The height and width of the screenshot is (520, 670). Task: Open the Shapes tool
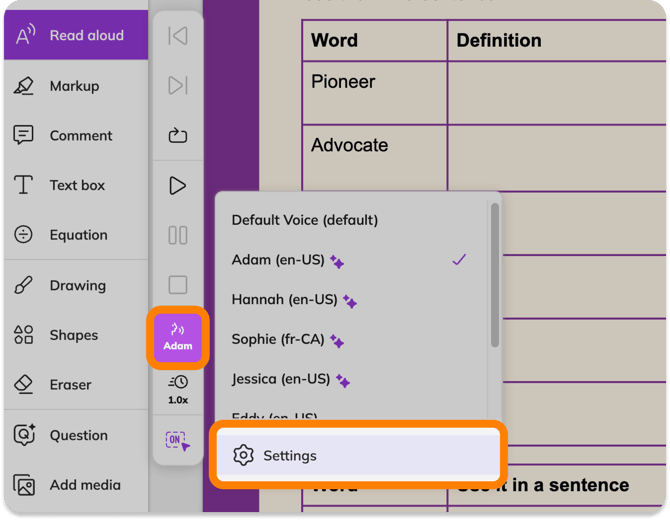point(76,335)
